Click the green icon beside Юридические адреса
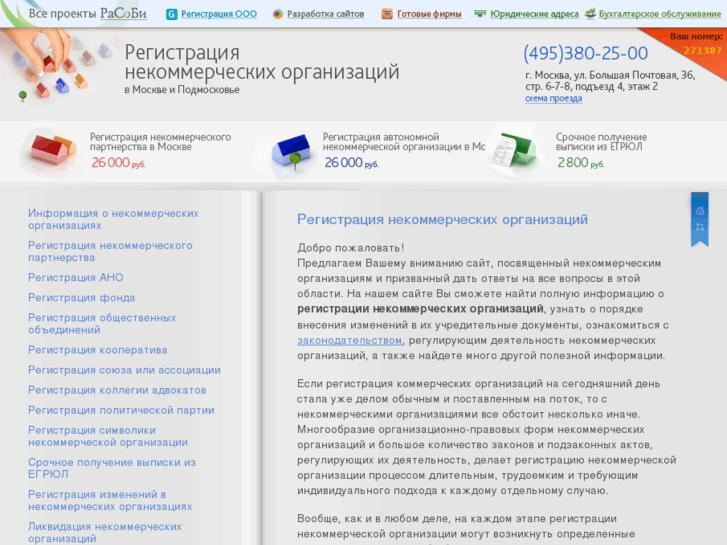 click(x=480, y=14)
